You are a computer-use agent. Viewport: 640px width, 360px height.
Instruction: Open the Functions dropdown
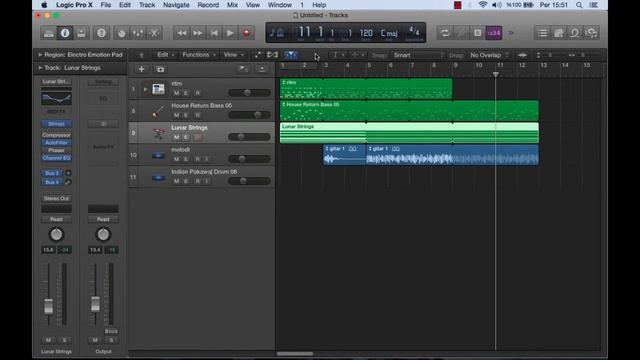tap(199, 55)
